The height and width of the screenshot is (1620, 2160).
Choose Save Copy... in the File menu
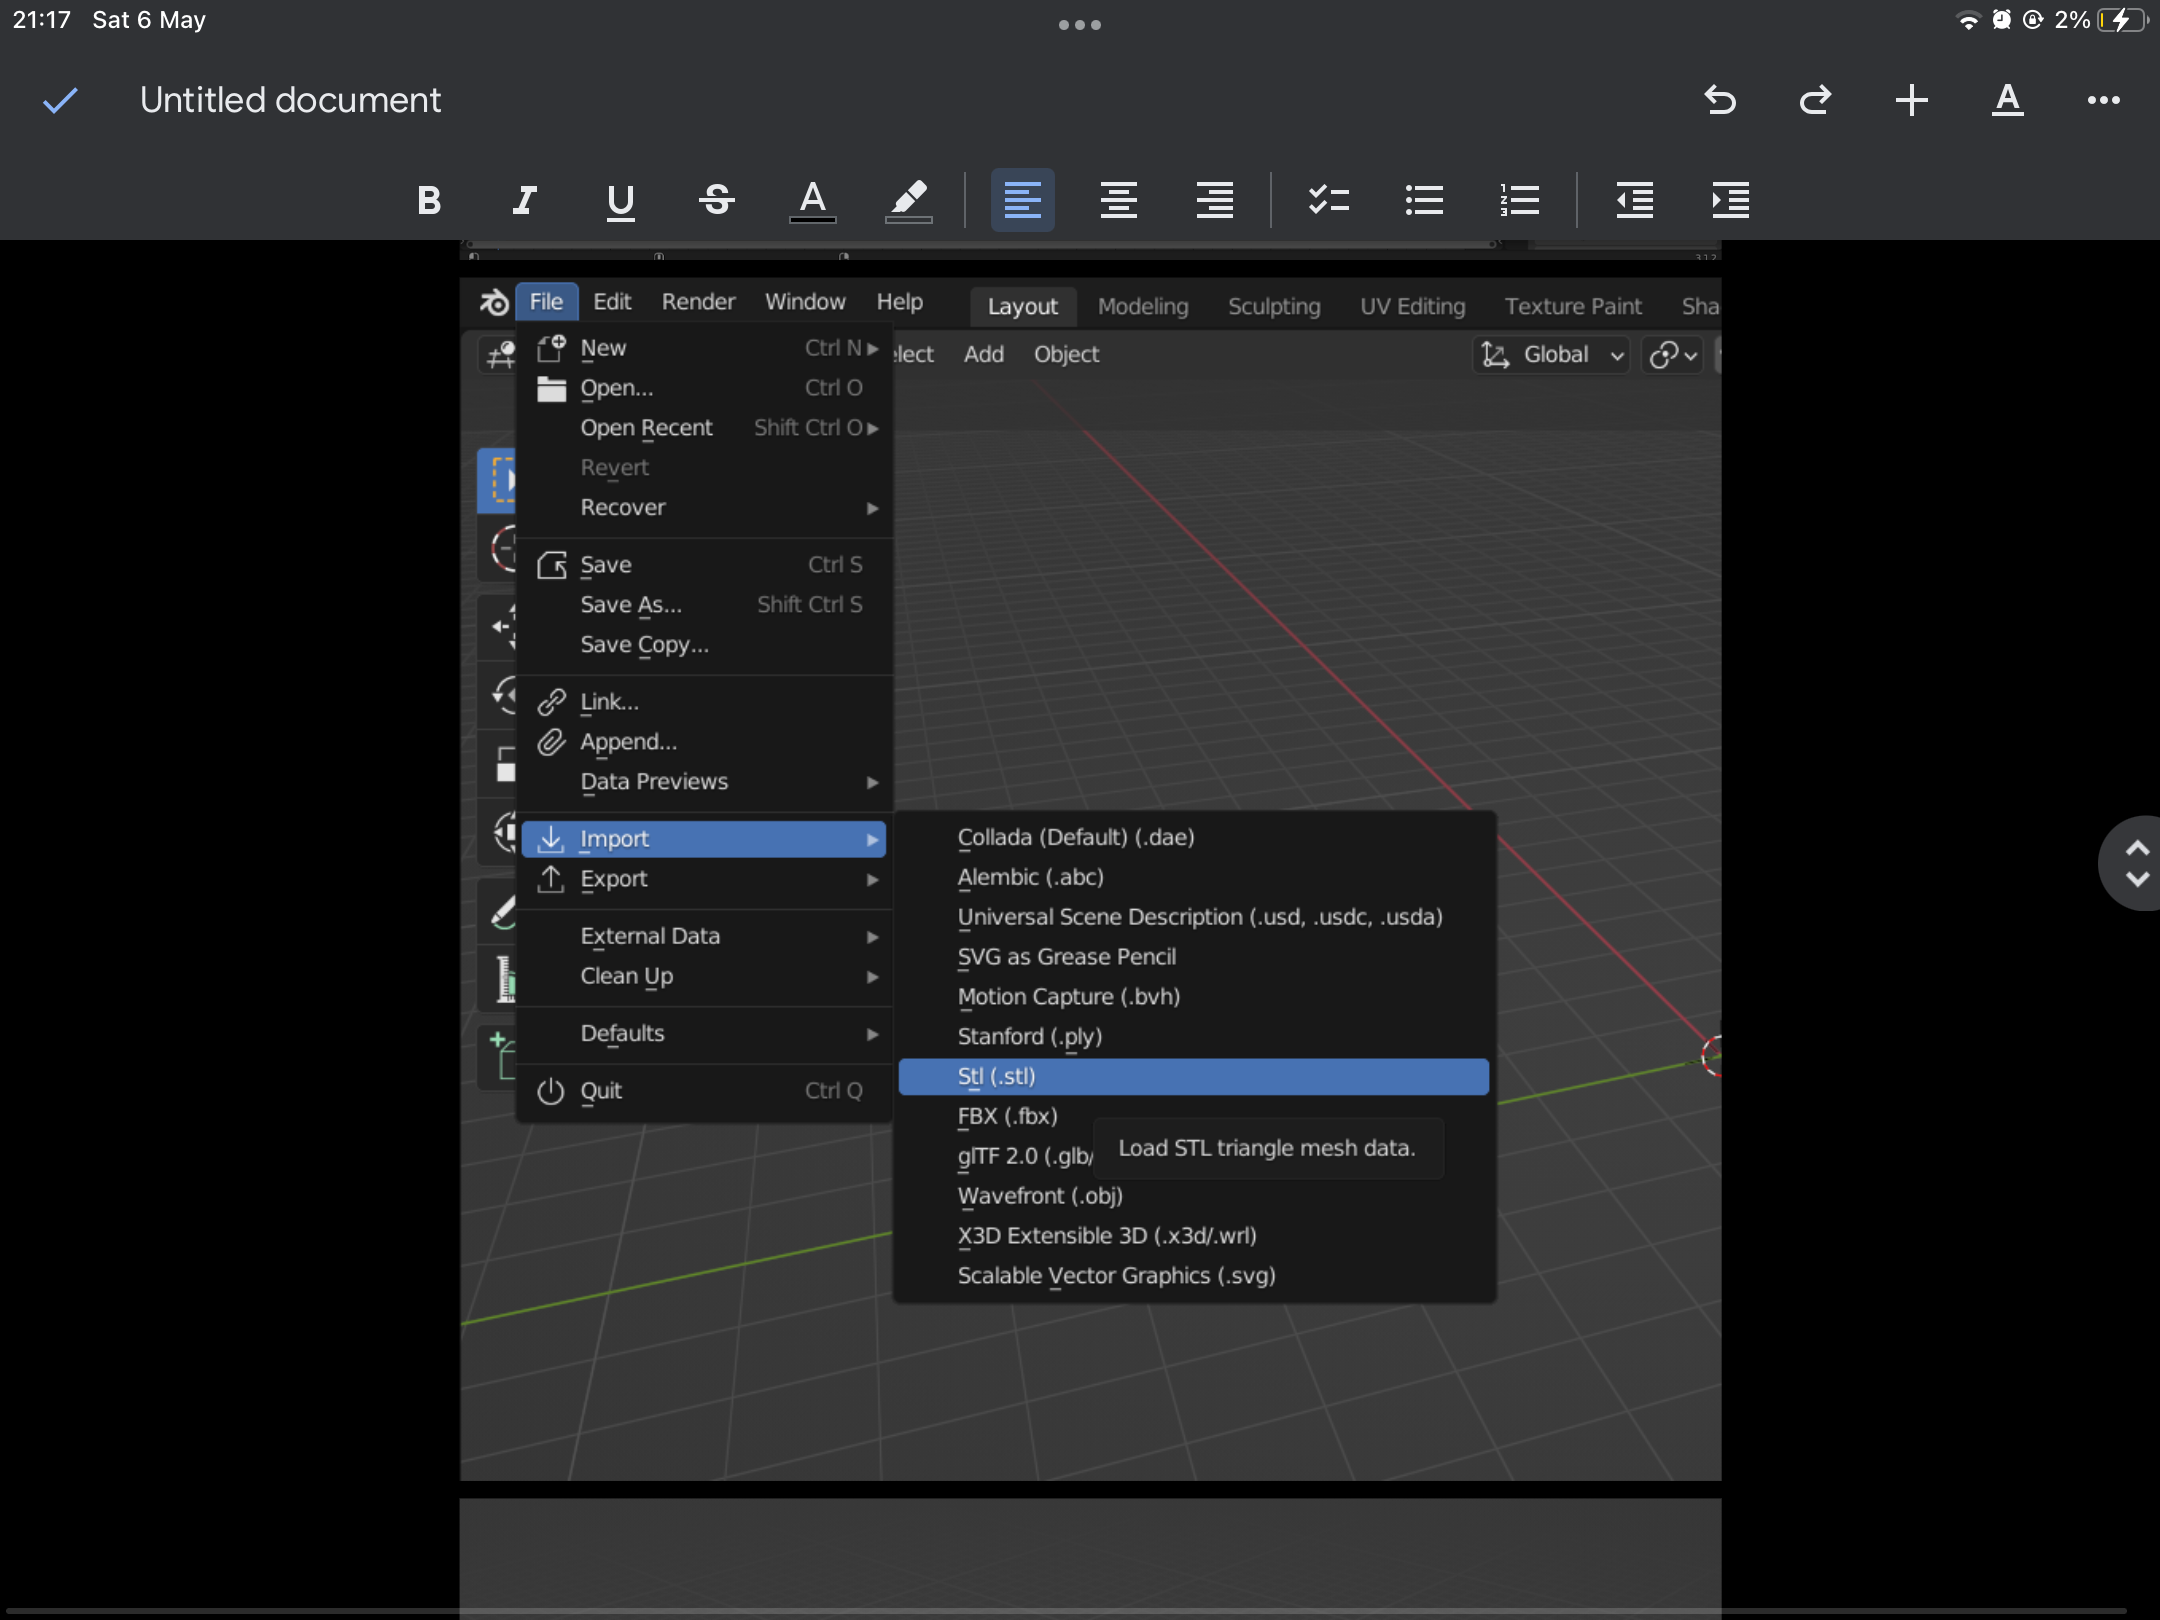click(706, 645)
